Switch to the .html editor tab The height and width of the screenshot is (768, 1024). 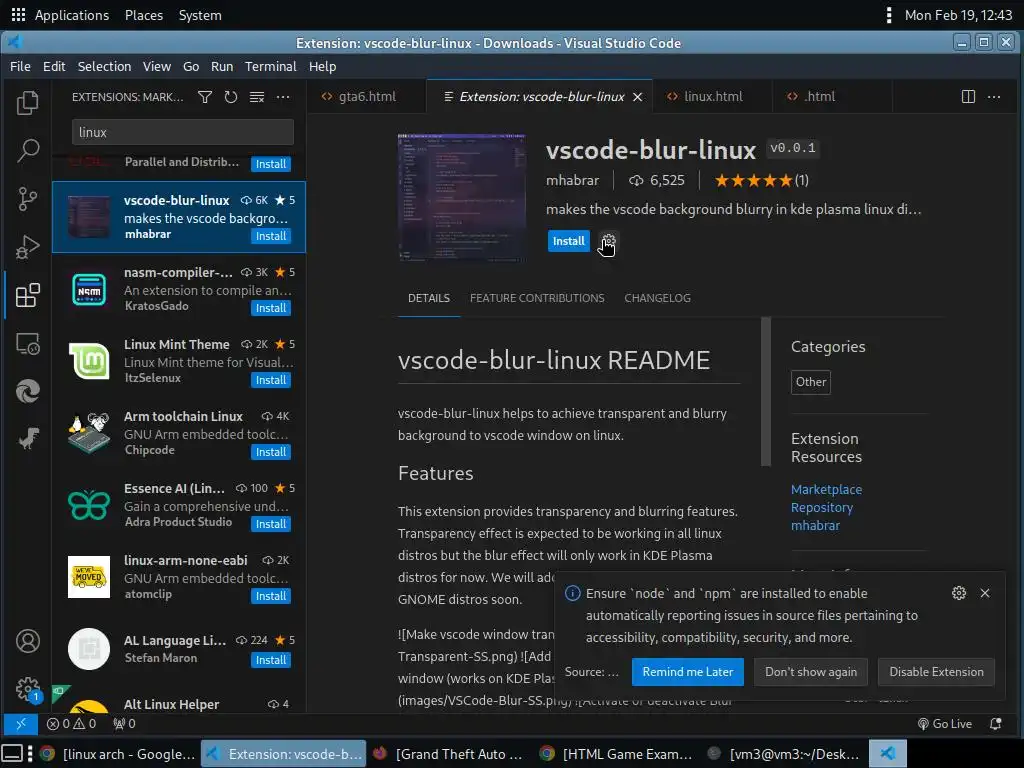click(x=820, y=97)
